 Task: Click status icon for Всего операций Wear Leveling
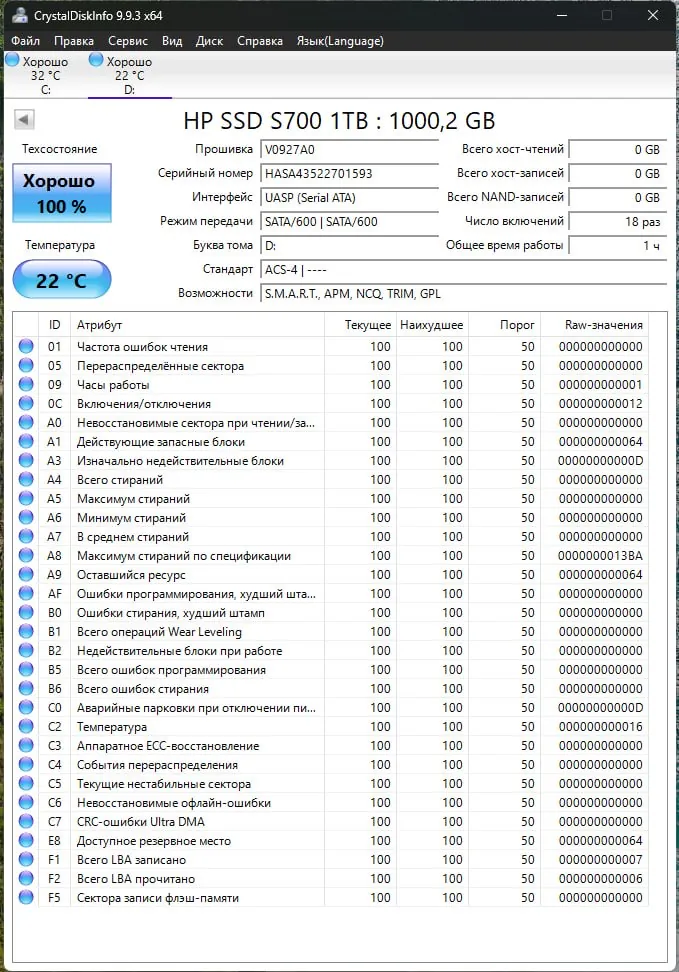(26, 632)
